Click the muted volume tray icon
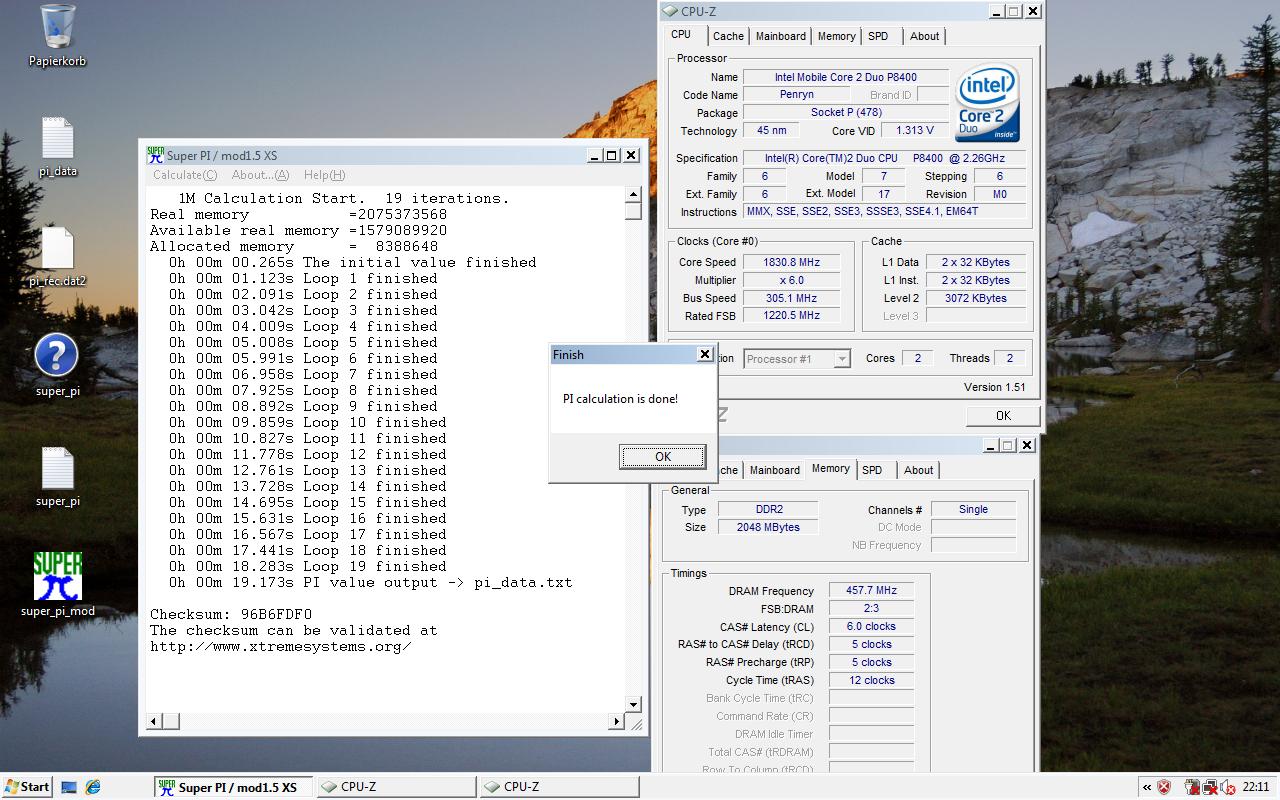This screenshot has width=1280, height=800. click(x=1226, y=787)
